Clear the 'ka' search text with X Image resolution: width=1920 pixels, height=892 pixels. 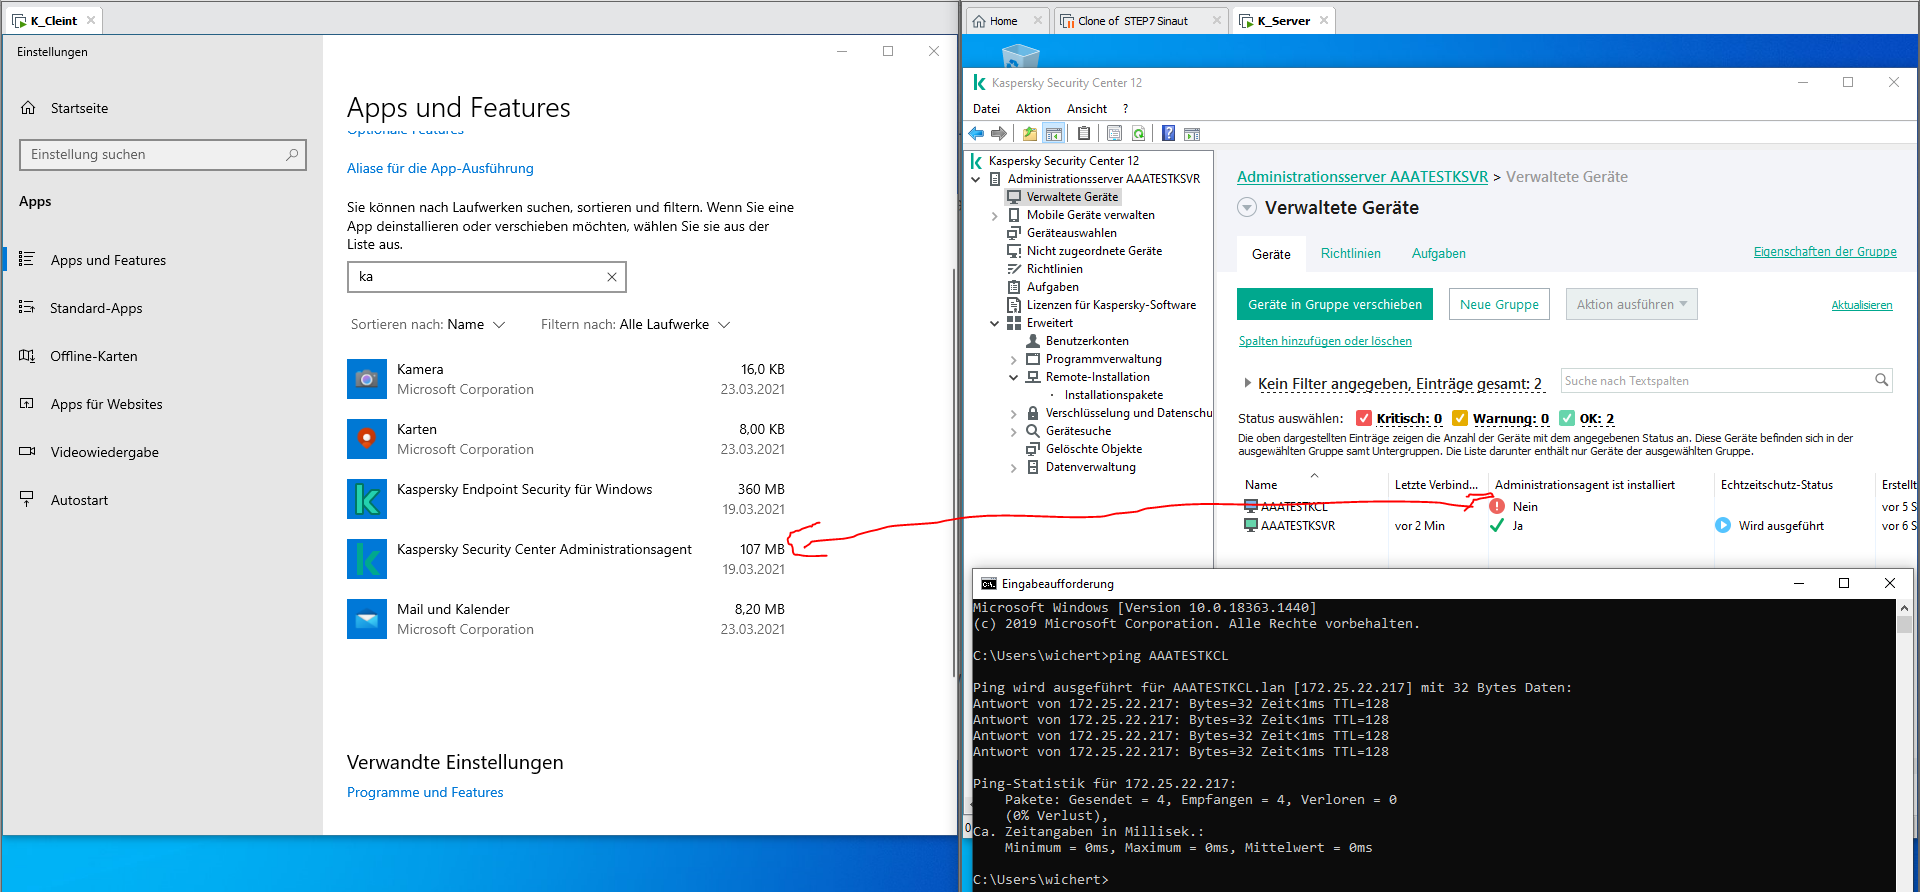(x=612, y=277)
